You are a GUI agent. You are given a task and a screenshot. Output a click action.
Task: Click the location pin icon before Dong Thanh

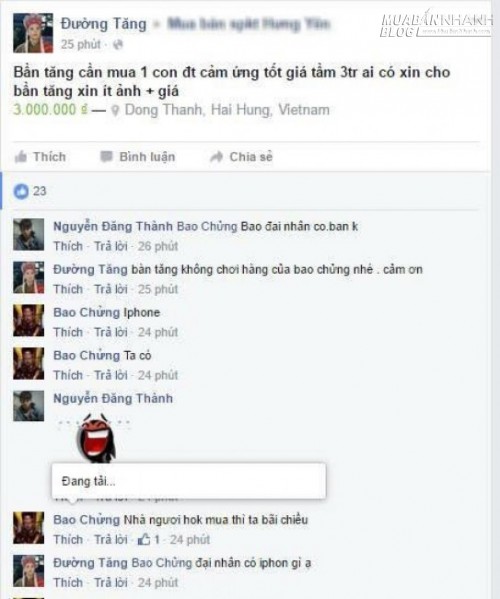[115, 111]
